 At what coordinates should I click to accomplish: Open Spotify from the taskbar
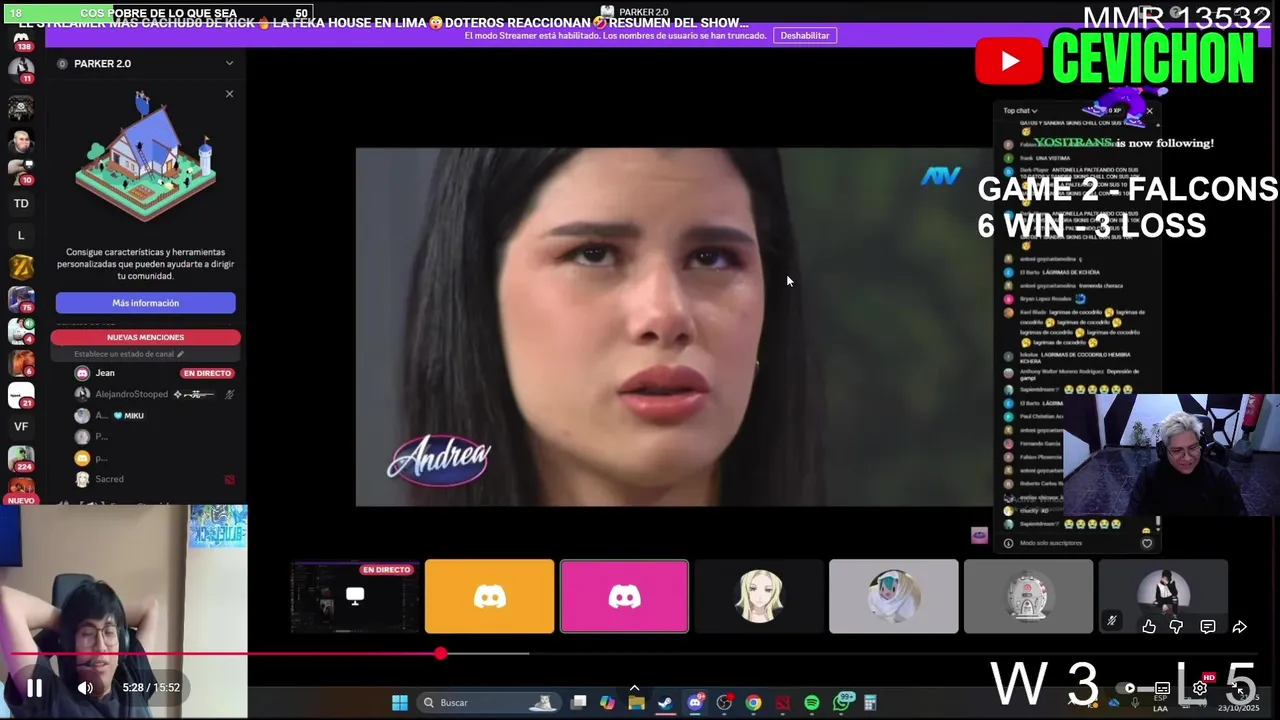[812, 703]
